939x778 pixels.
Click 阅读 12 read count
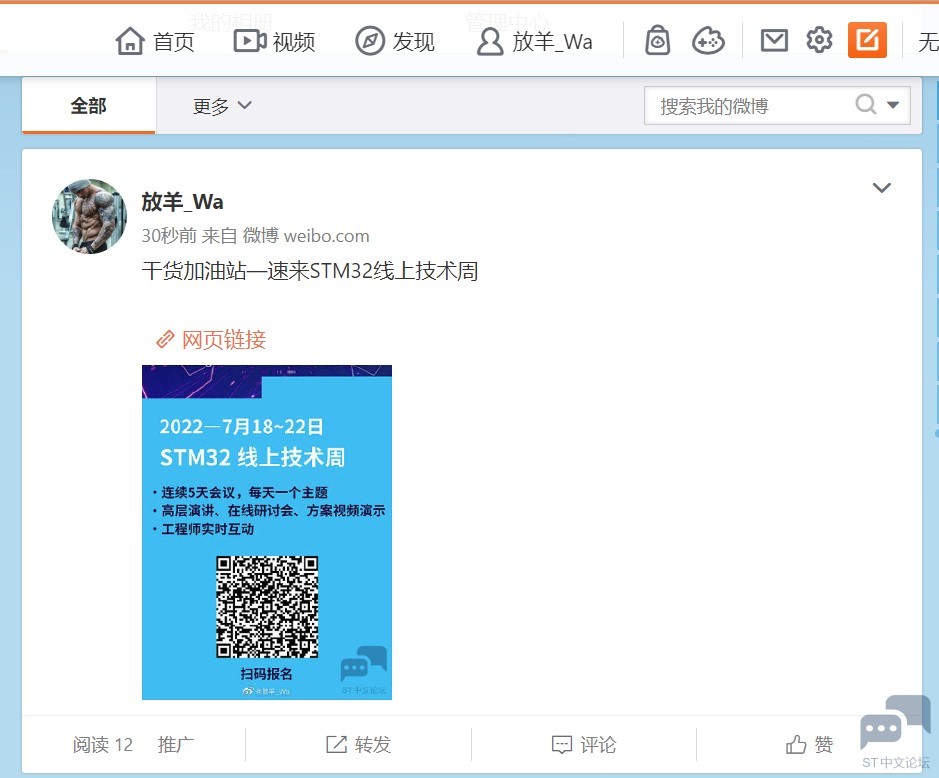[102, 744]
